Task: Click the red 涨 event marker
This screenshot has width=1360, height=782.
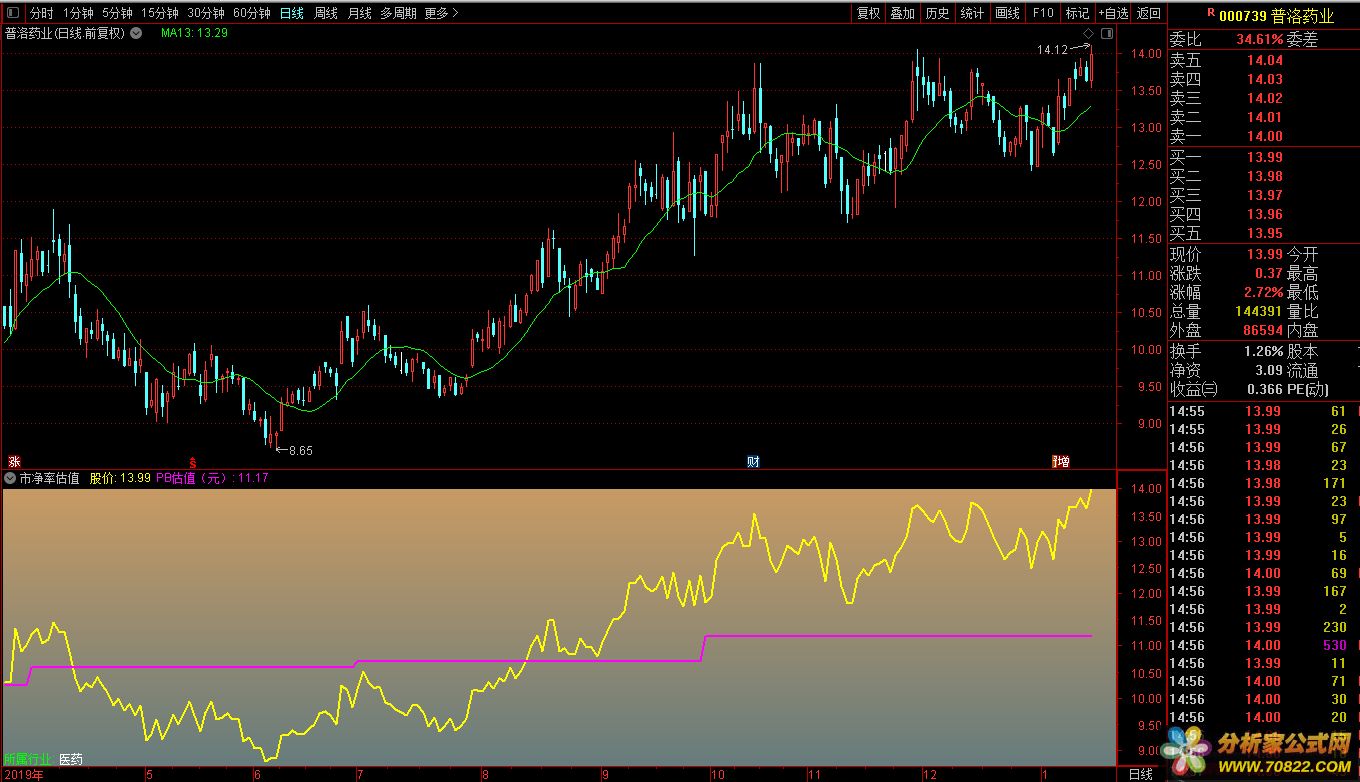Action: 14,461
